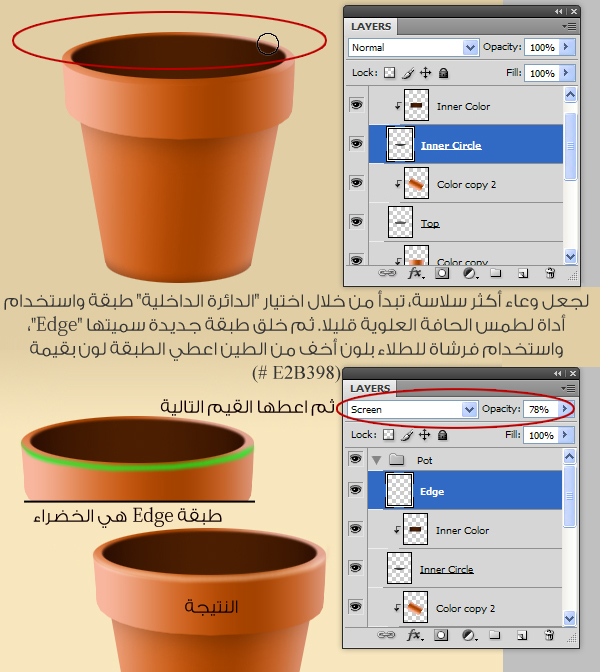This screenshot has height=672, width=600.
Task: Hide the Pot group with its eye icon
Action: [356, 459]
